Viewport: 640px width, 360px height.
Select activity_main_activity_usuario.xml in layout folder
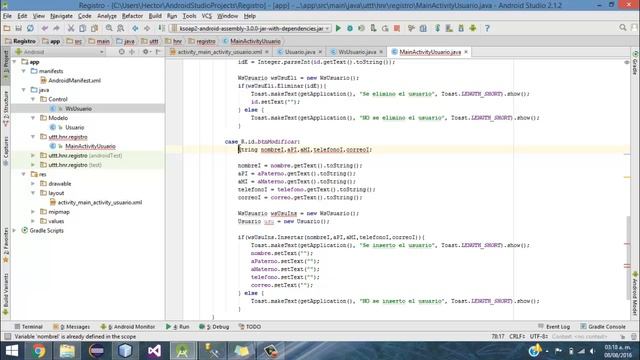point(100,202)
